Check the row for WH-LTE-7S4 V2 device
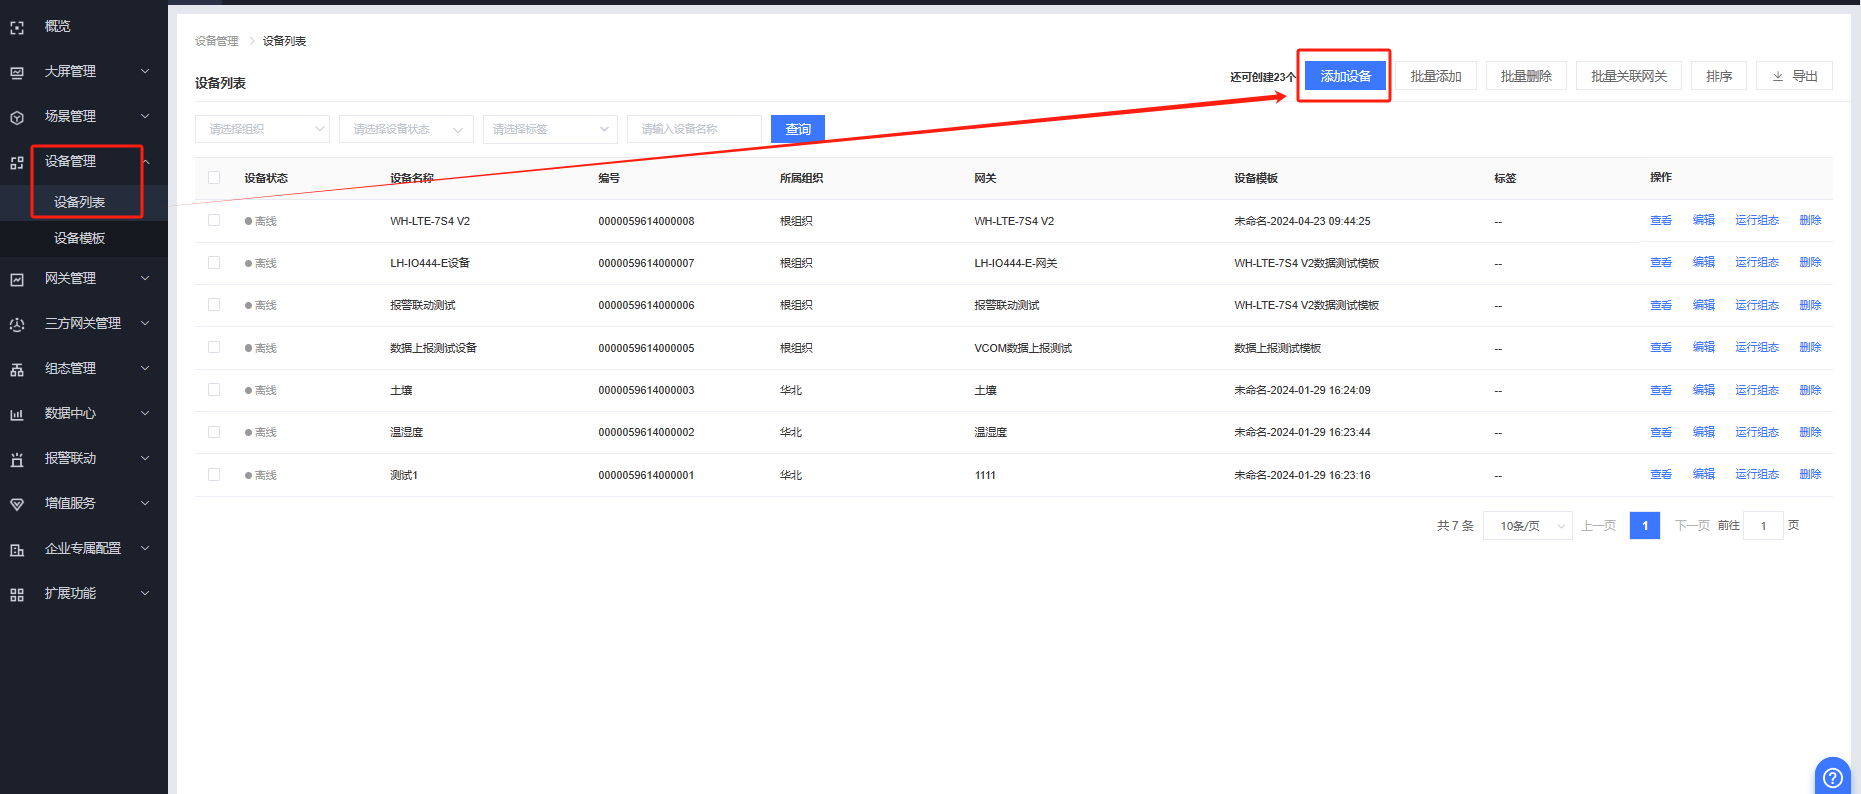The image size is (1861, 794). click(x=214, y=220)
